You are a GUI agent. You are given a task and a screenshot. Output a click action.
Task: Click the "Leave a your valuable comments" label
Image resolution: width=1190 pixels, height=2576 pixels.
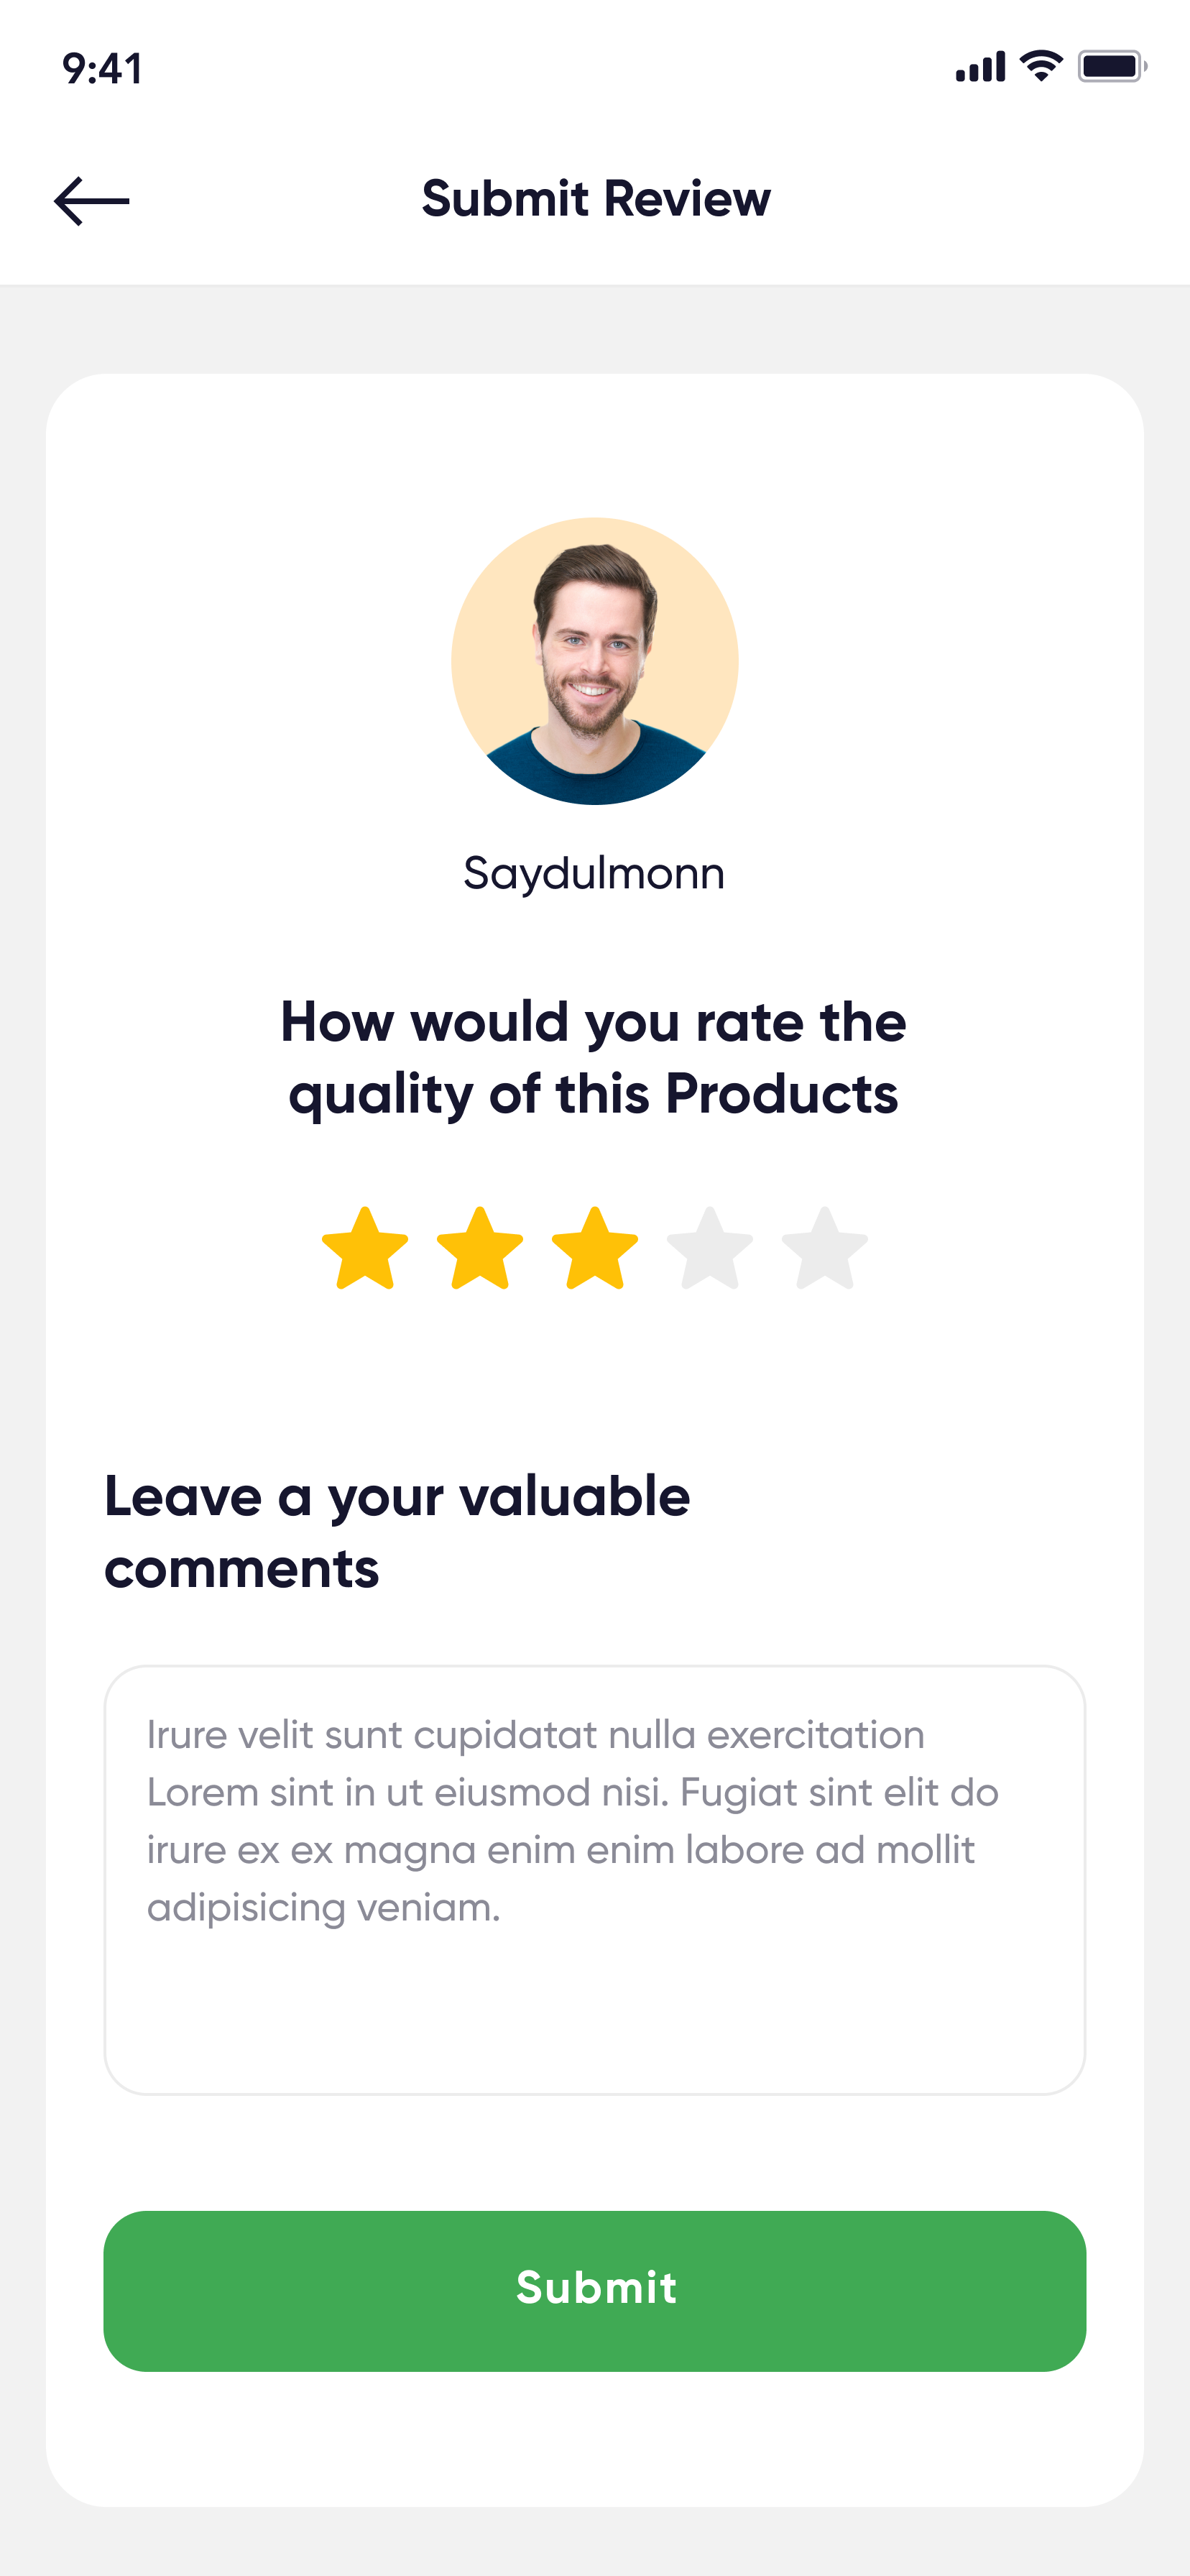(x=397, y=1531)
